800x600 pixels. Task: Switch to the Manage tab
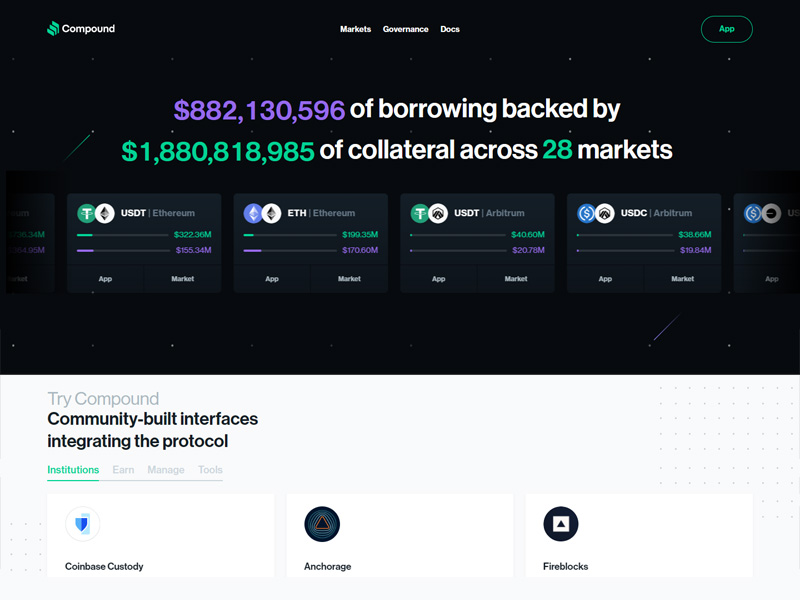pos(166,470)
